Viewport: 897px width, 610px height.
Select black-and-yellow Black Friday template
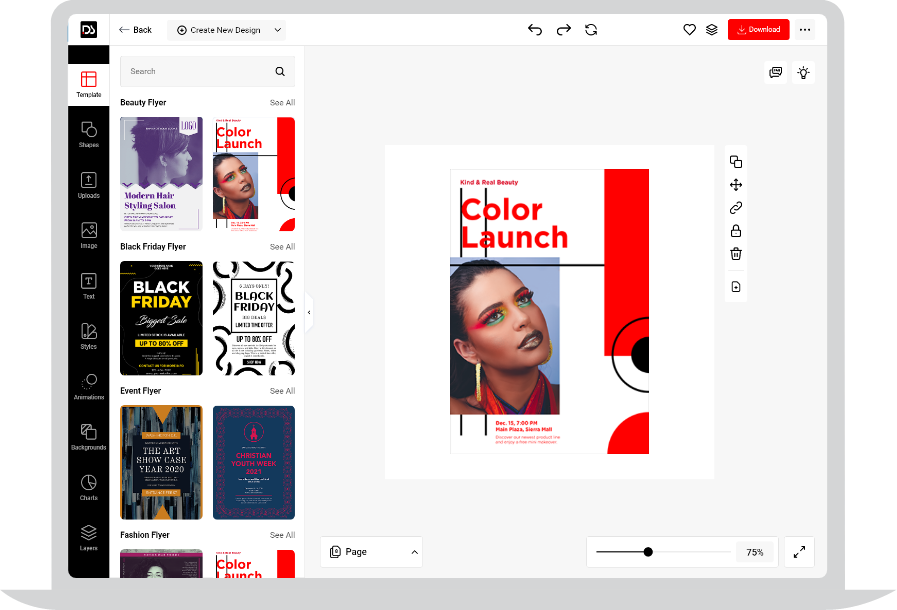point(161,318)
